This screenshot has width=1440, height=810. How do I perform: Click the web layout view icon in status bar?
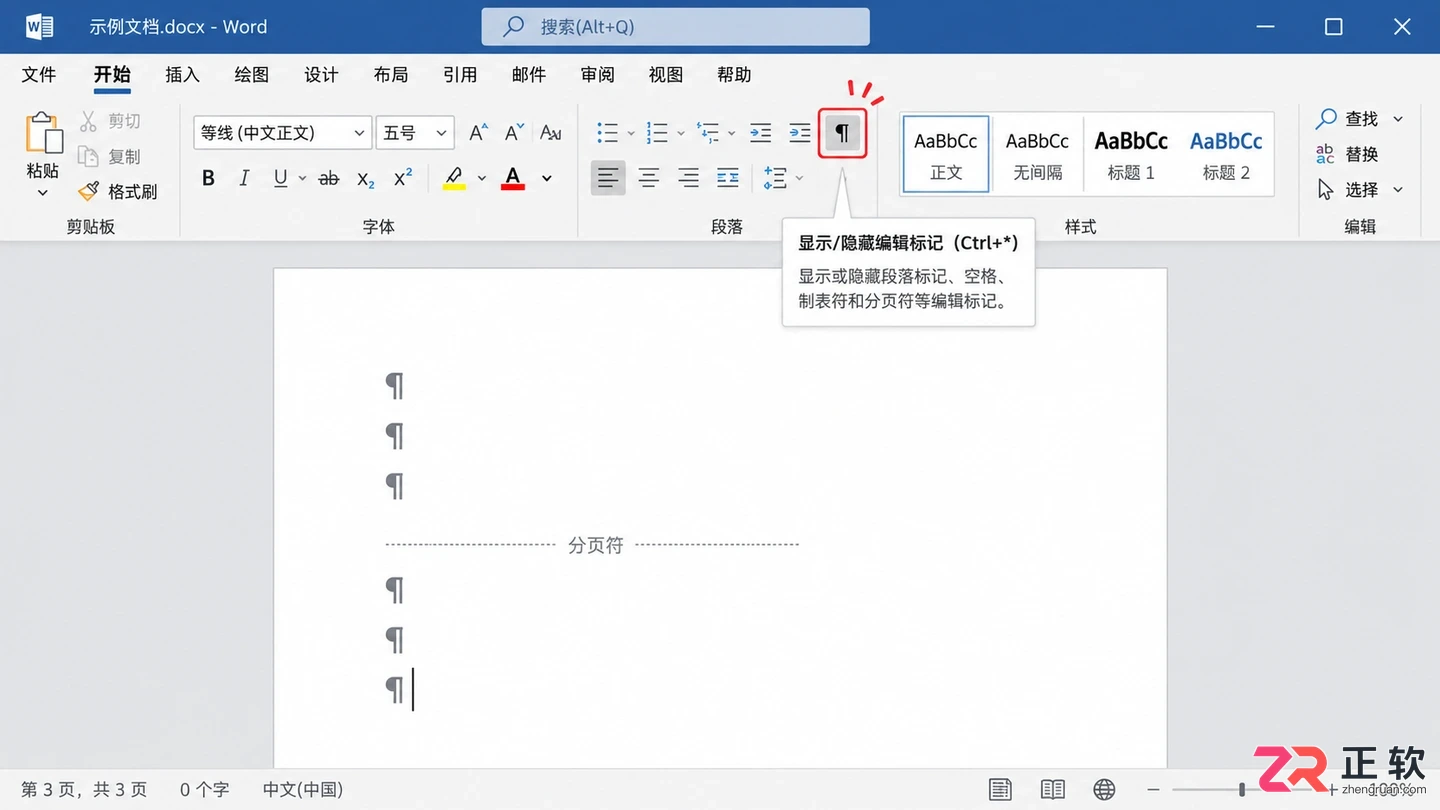1104,790
